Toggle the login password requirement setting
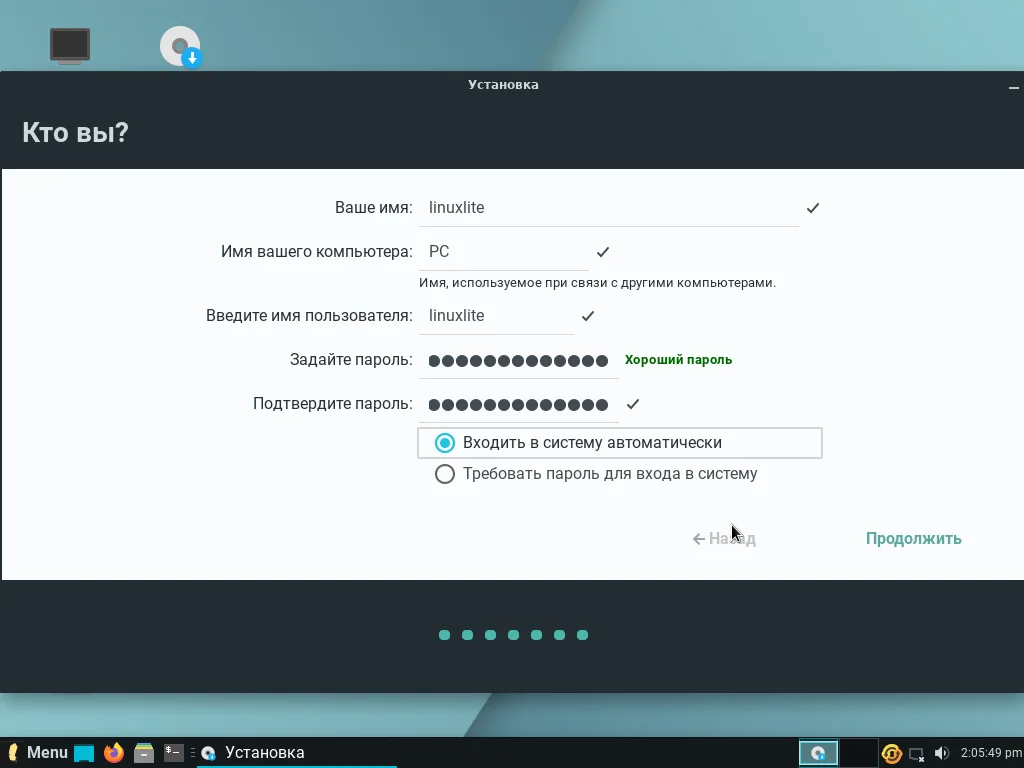 tap(444, 474)
